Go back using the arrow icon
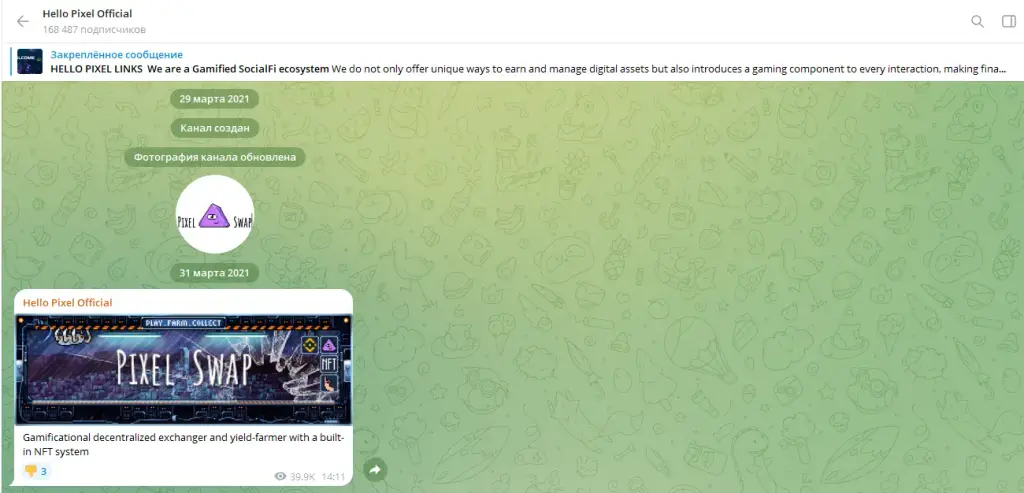This screenshot has height=493, width=1024. (23, 22)
